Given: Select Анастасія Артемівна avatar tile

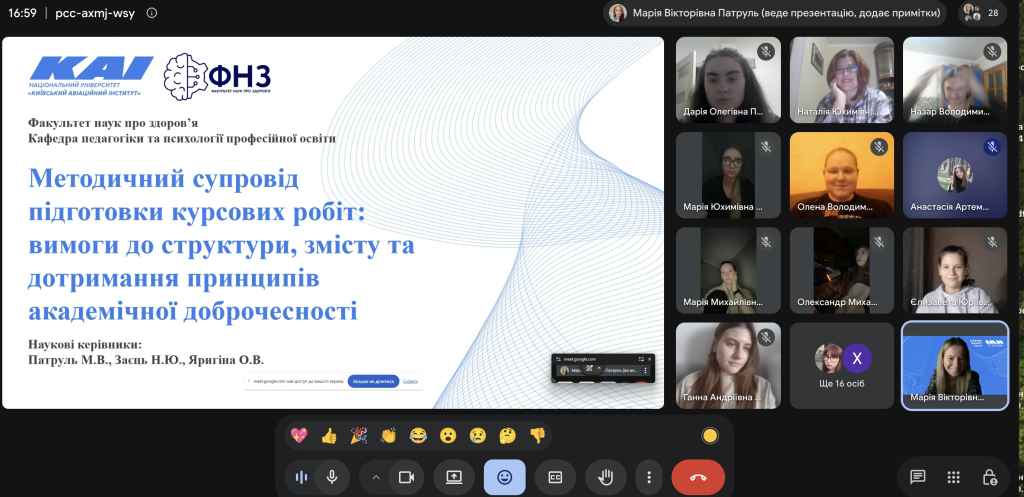Looking at the screenshot, I should 955,175.
